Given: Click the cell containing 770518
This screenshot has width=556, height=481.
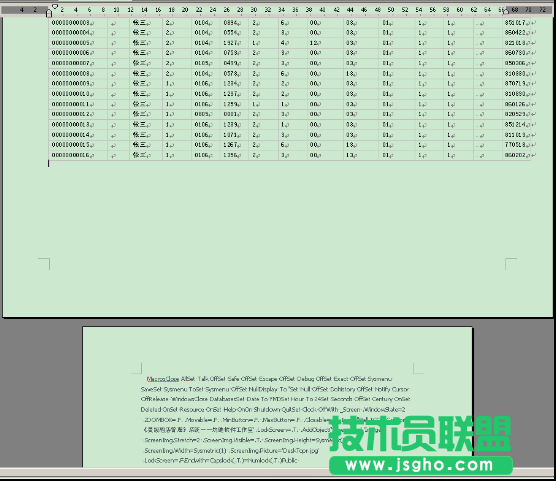Looking at the screenshot, I should (516, 145).
